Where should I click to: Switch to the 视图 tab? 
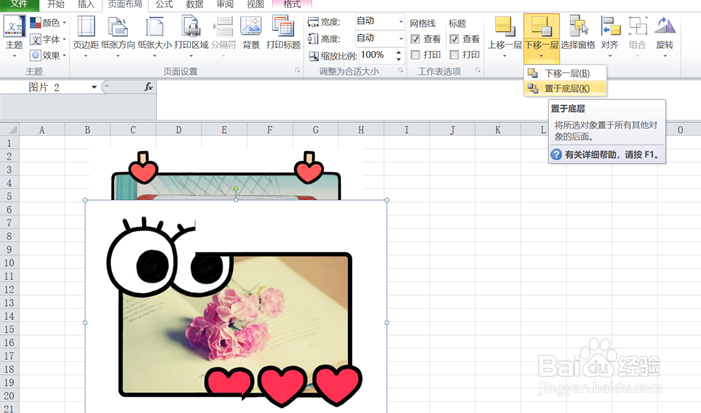255,4
